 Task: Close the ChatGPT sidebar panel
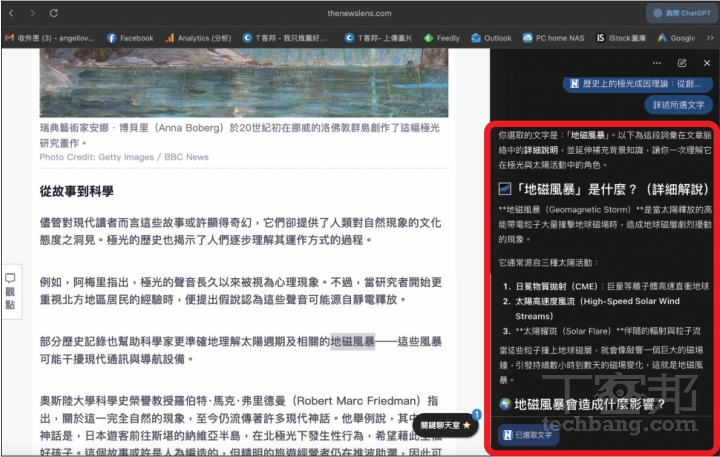click(x=707, y=63)
